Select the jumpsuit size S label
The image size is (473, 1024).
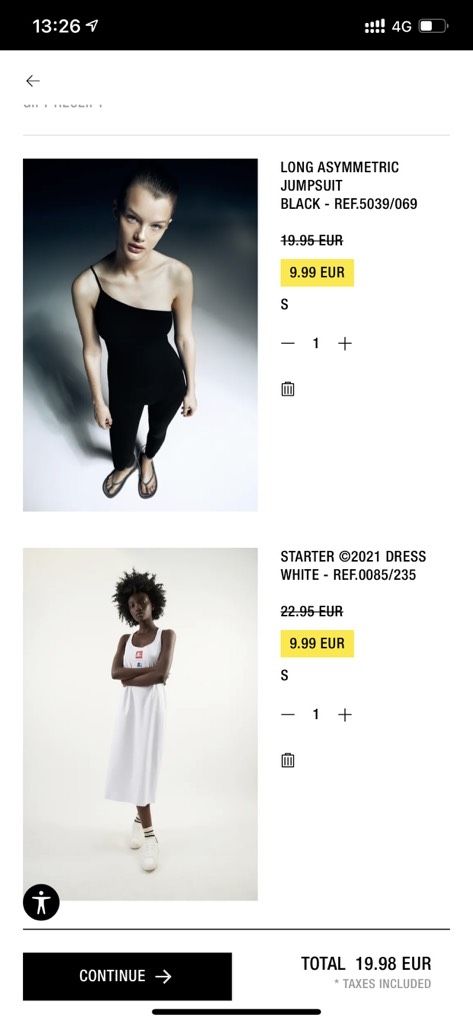284,304
